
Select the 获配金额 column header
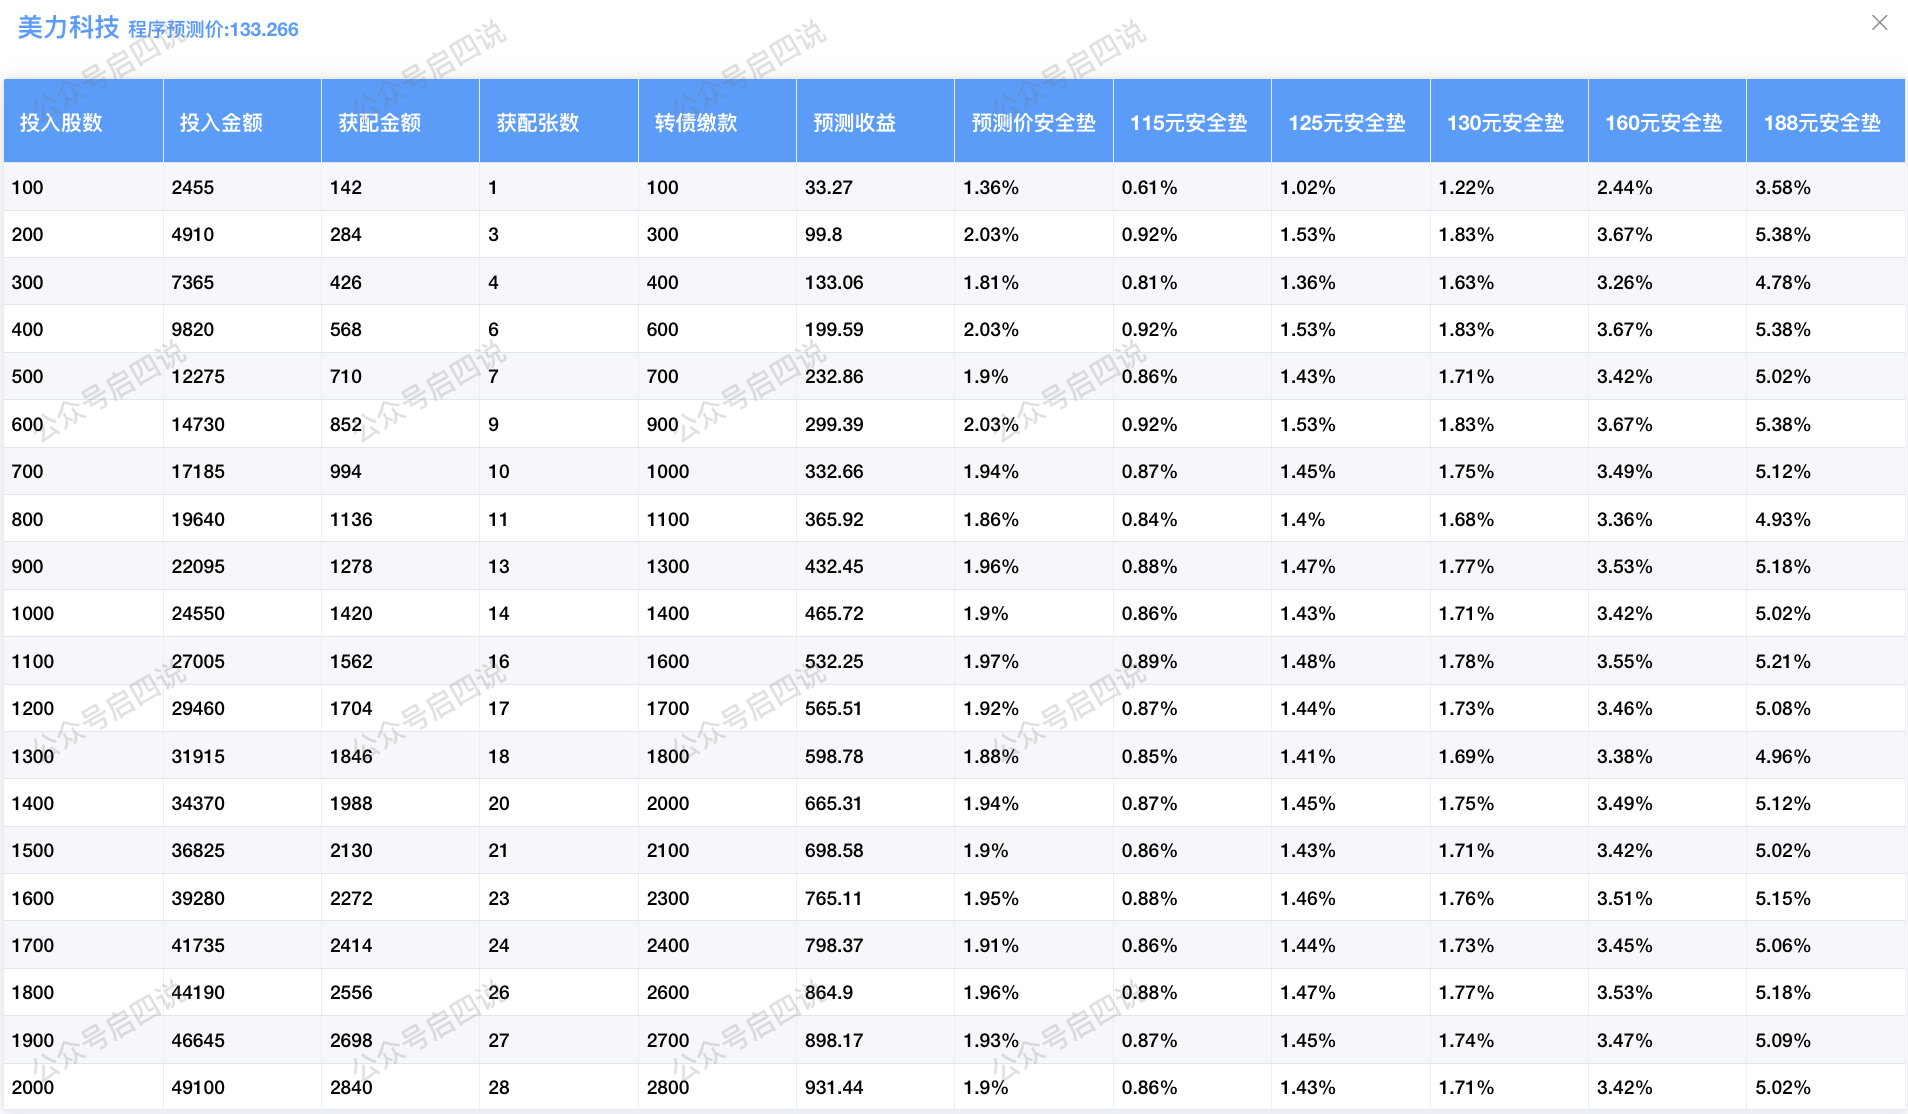(x=379, y=123)
